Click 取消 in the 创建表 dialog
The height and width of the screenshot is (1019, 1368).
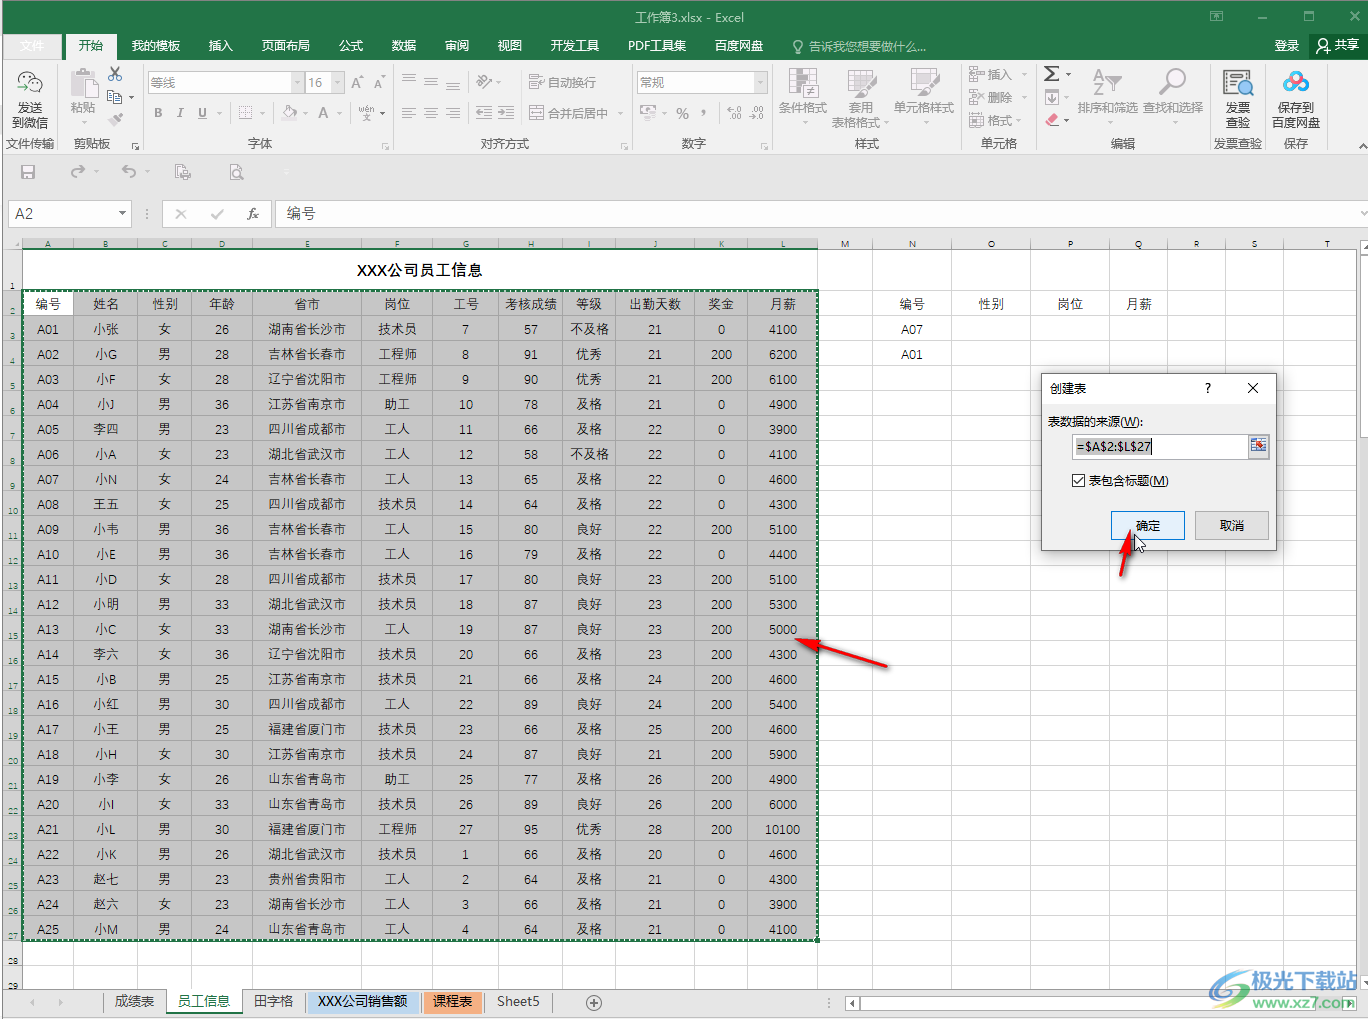[x=1232, y=525]
